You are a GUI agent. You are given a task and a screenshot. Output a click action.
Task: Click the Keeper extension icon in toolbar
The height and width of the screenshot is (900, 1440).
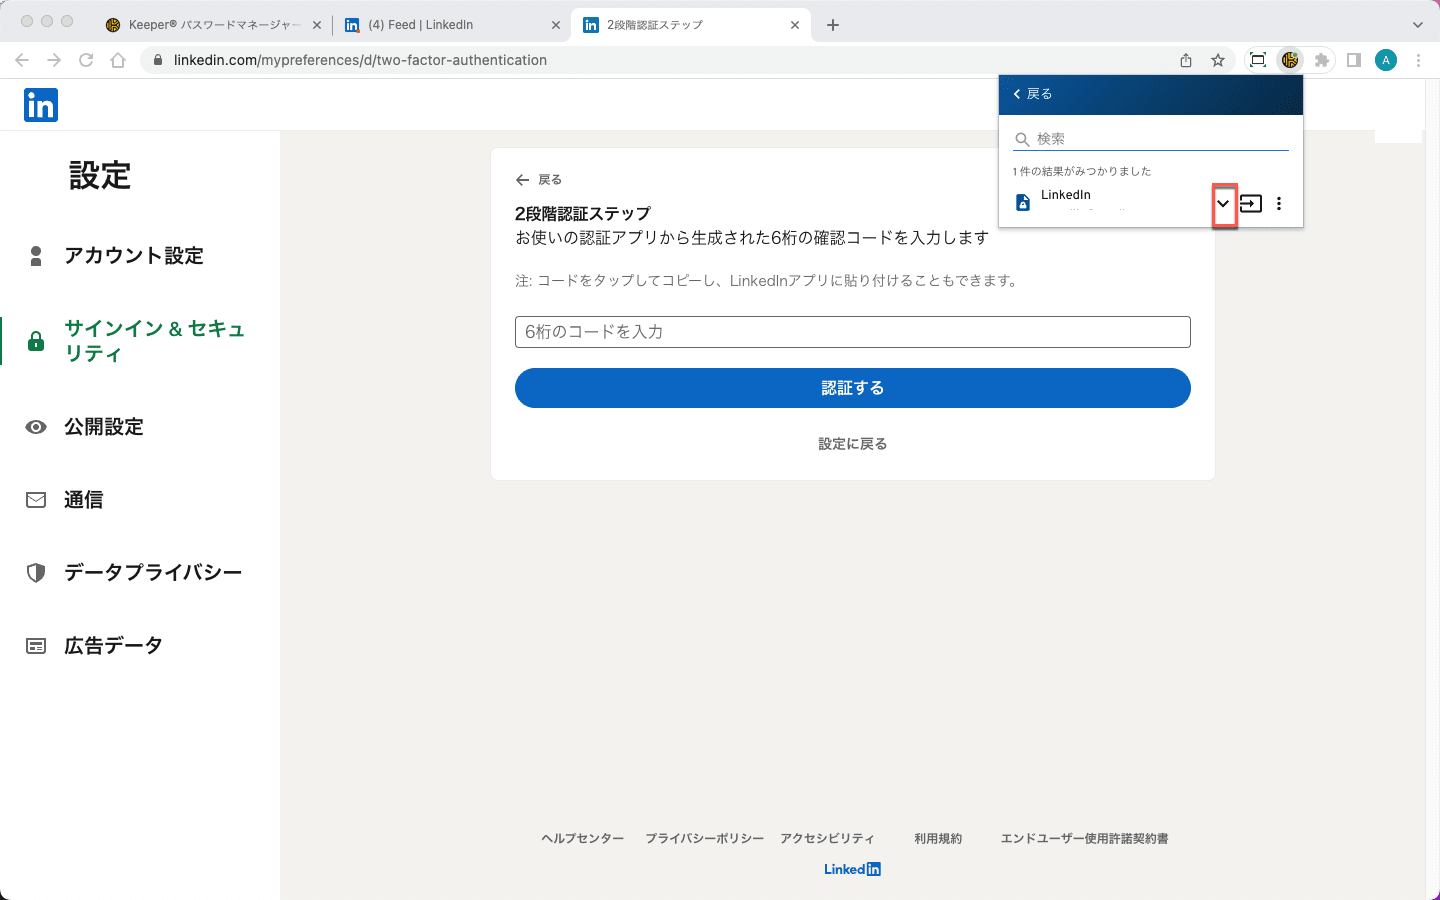coord(1290,60)
